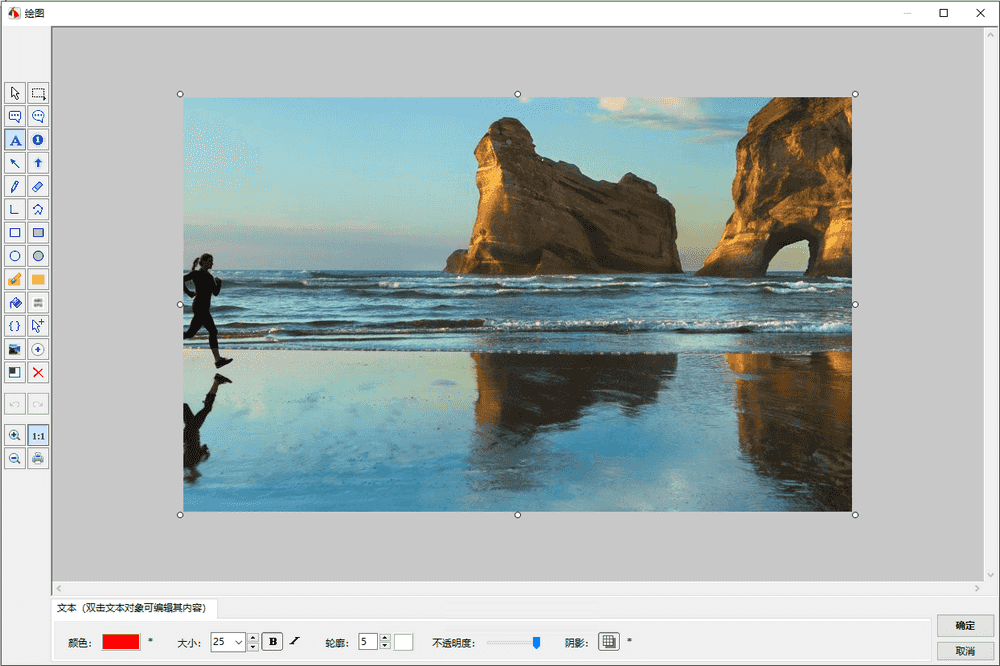1000x666 pixels.
Task: Select the eraser tool
Action: tap(38, 186)
